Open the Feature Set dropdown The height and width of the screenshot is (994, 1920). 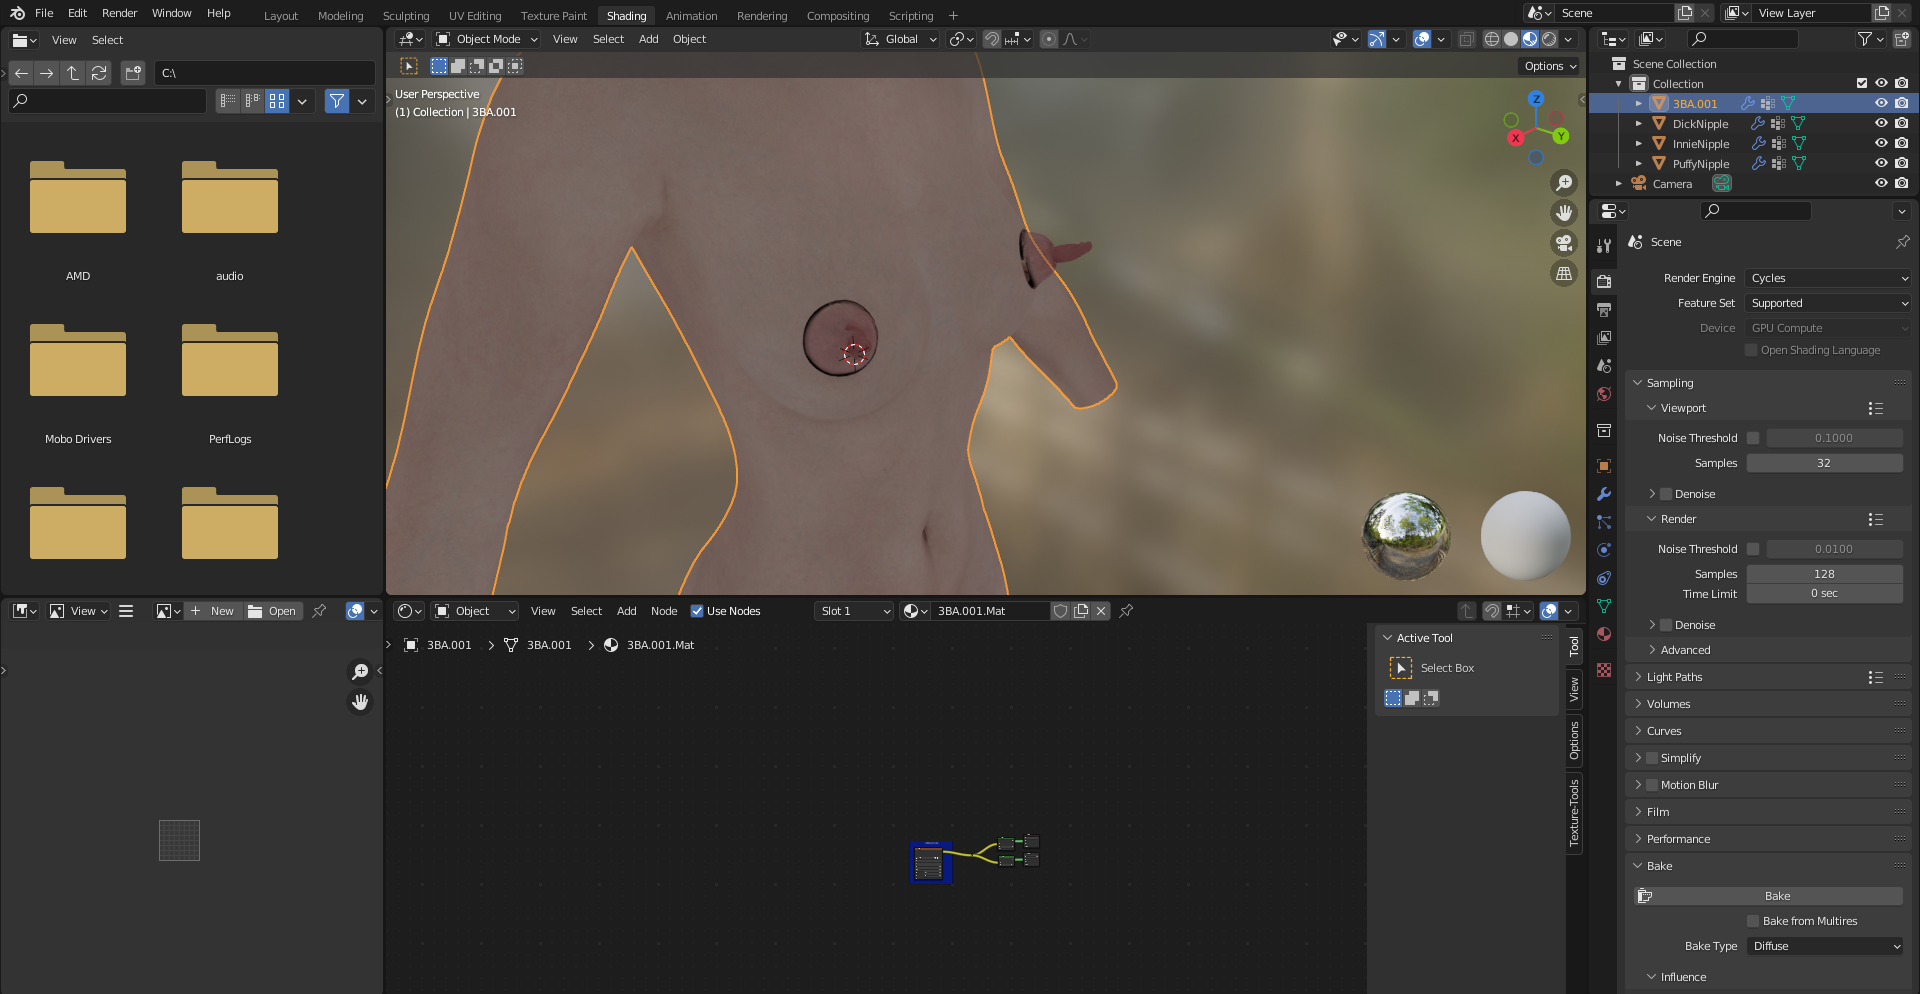tap(1829, 303)
